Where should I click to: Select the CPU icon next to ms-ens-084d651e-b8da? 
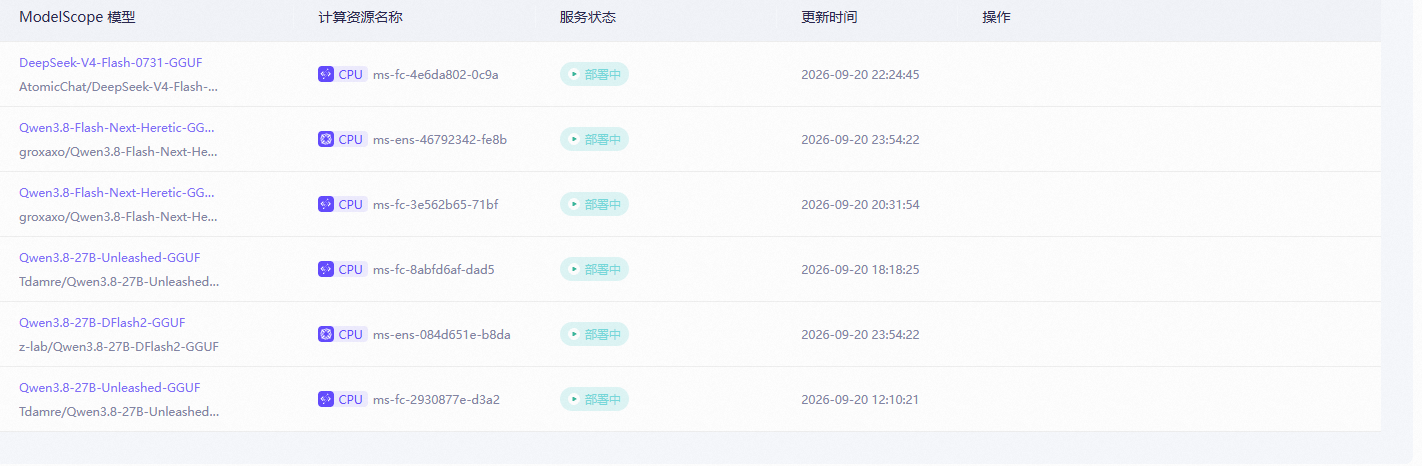click(x=326, y=334)
